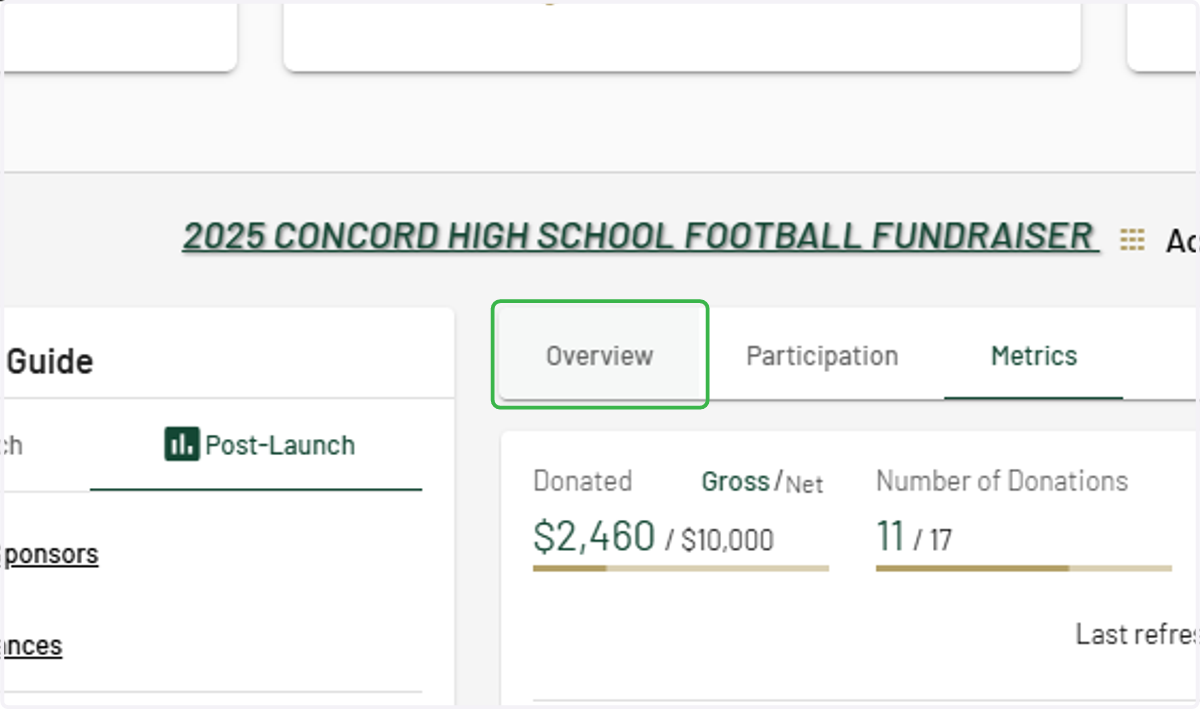Screen dimensions: 1200x709
Task: Click the partially visible Actions label
Action: pos(1182,240)
